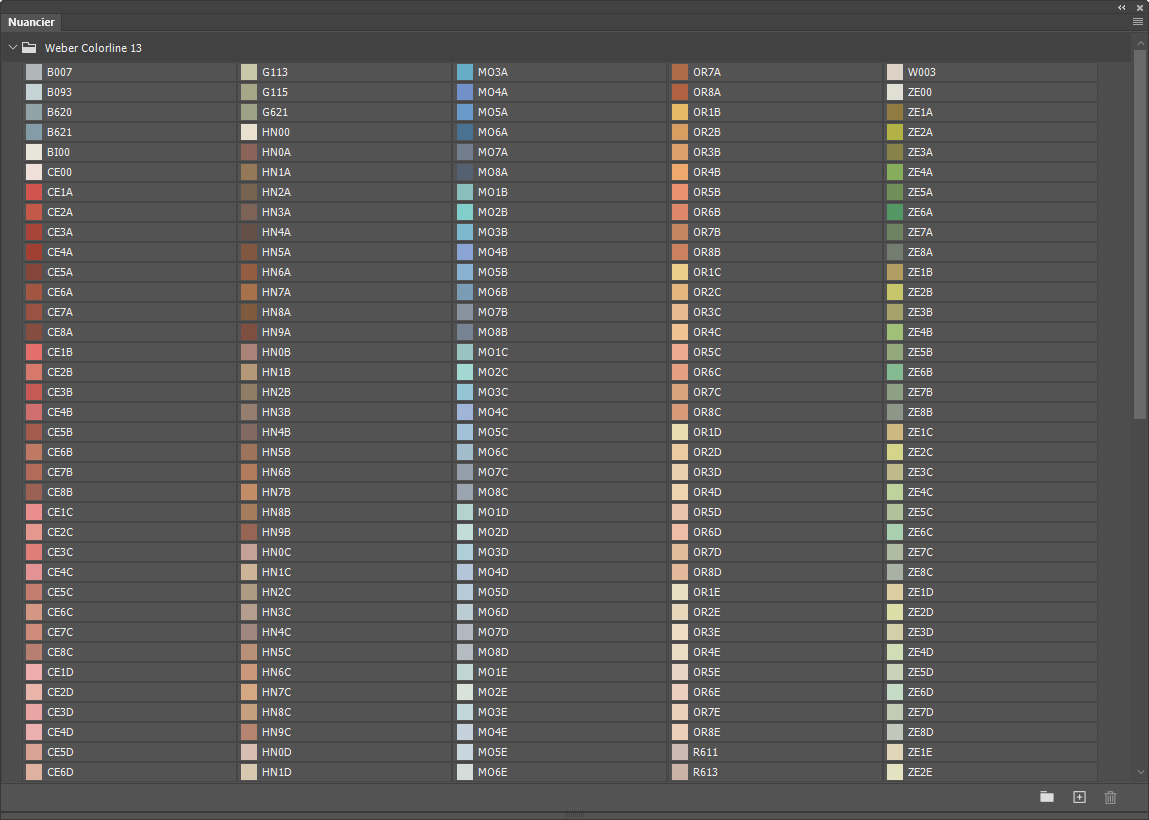Select the Nuancier tab
This screenshot has width=1149, height=820.
(31, 22)
